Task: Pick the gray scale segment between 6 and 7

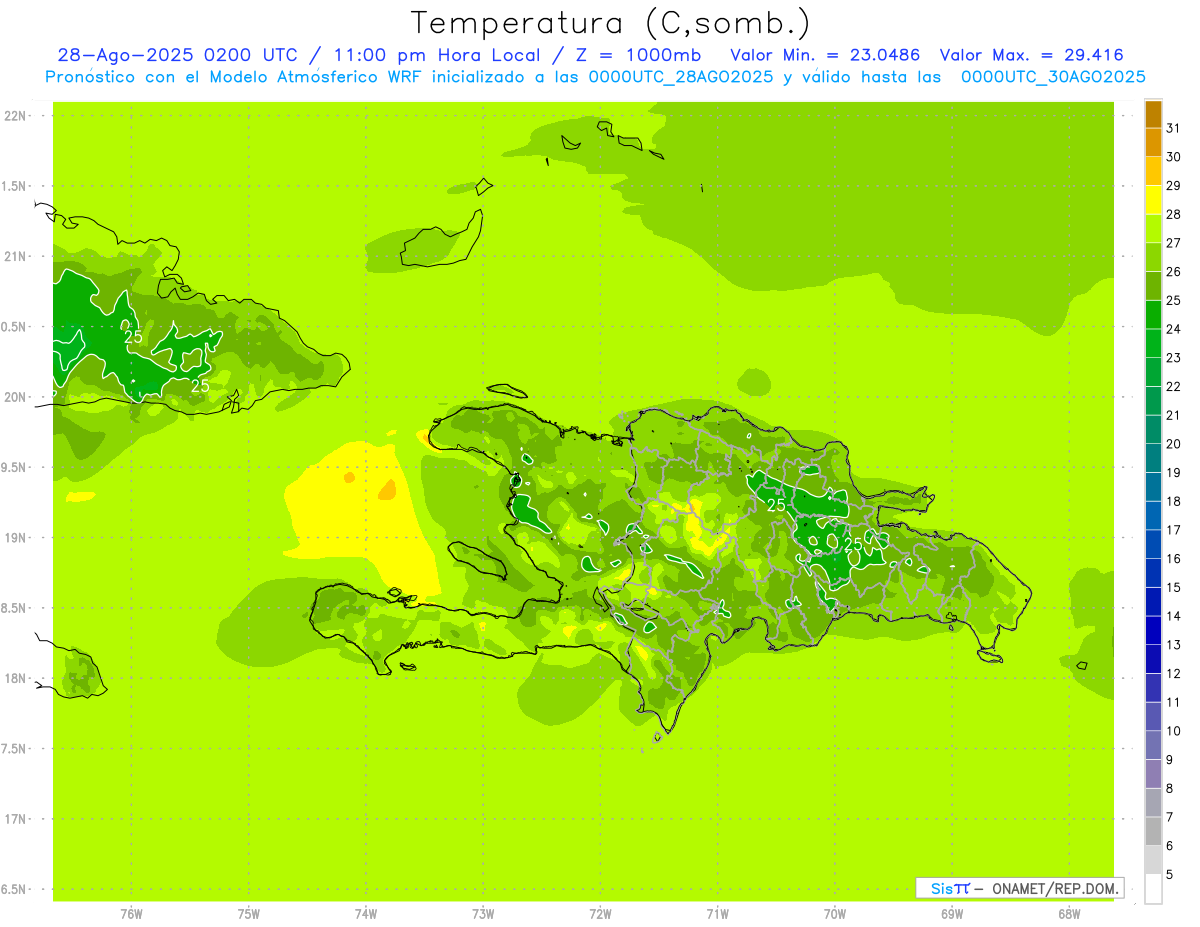Action: point(1153,831)
